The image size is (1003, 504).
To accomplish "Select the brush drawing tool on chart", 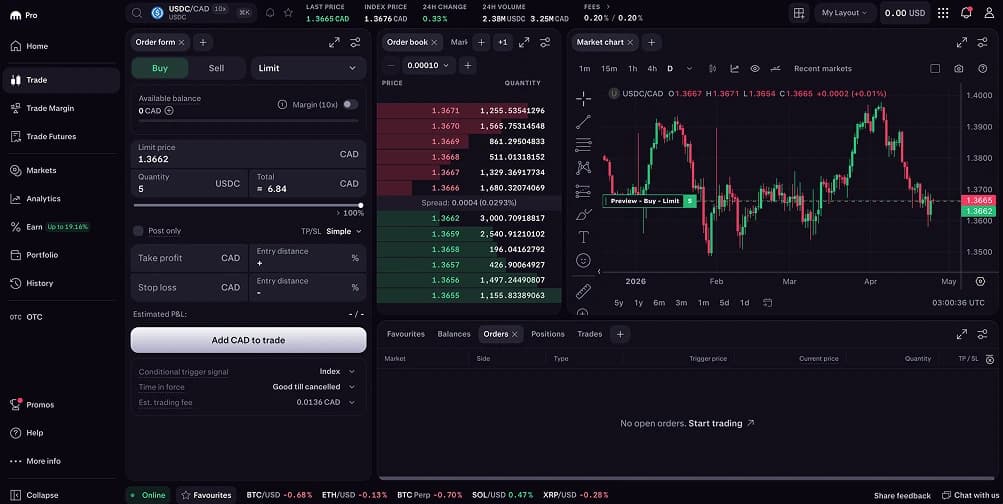I will coord(583,214).
